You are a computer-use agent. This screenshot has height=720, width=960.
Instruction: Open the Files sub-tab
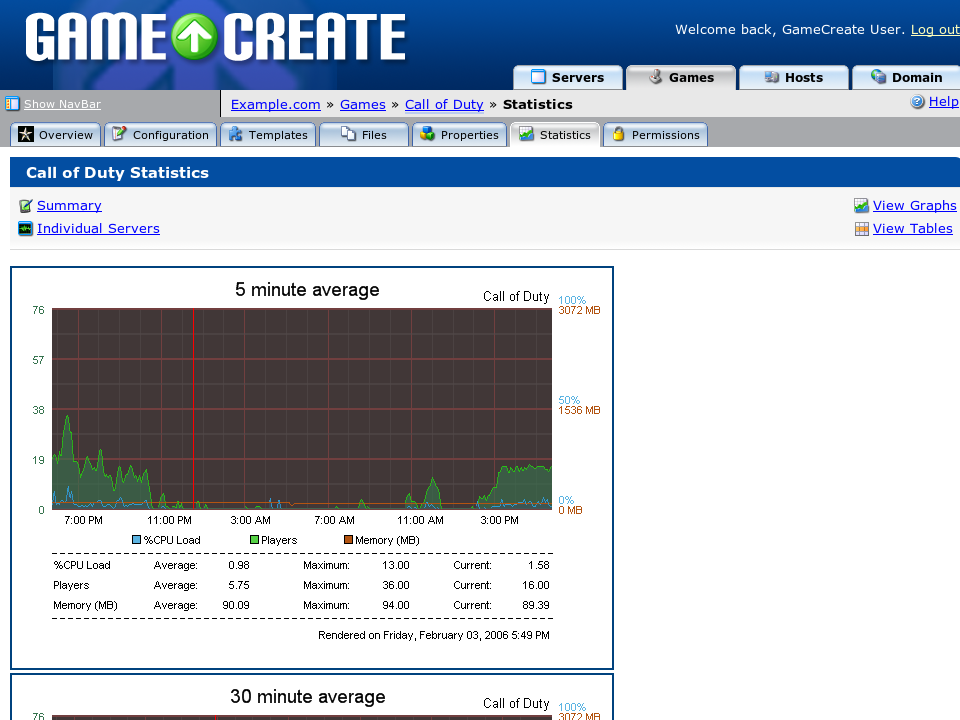pos(364,135)
